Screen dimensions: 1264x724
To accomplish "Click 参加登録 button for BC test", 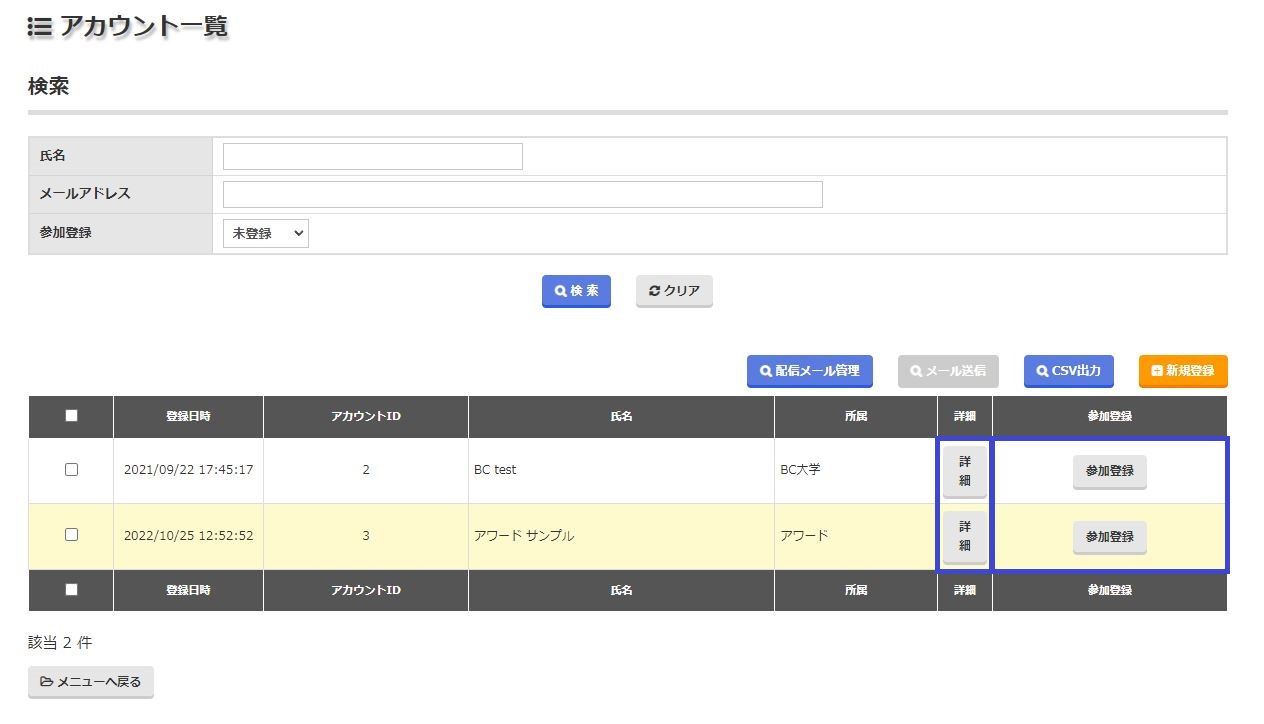I will tap(1109, 471).
